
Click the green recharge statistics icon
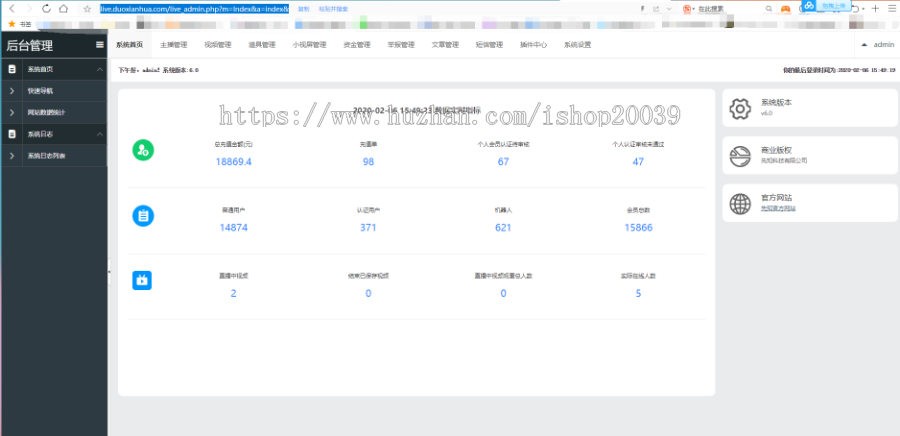143,151
